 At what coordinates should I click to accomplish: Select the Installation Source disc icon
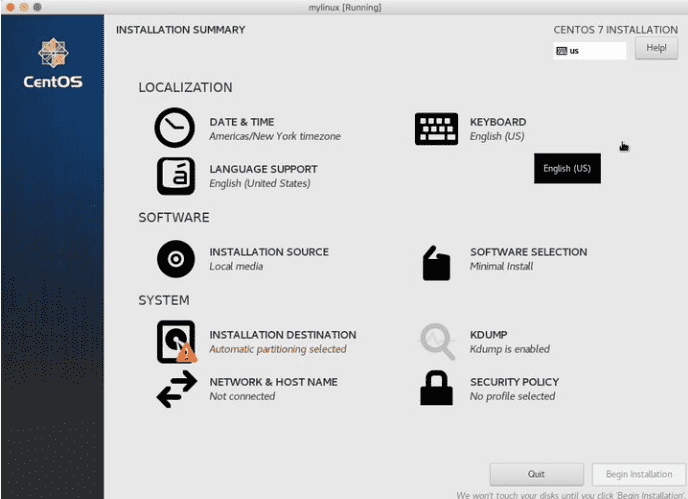pos(176,259)
